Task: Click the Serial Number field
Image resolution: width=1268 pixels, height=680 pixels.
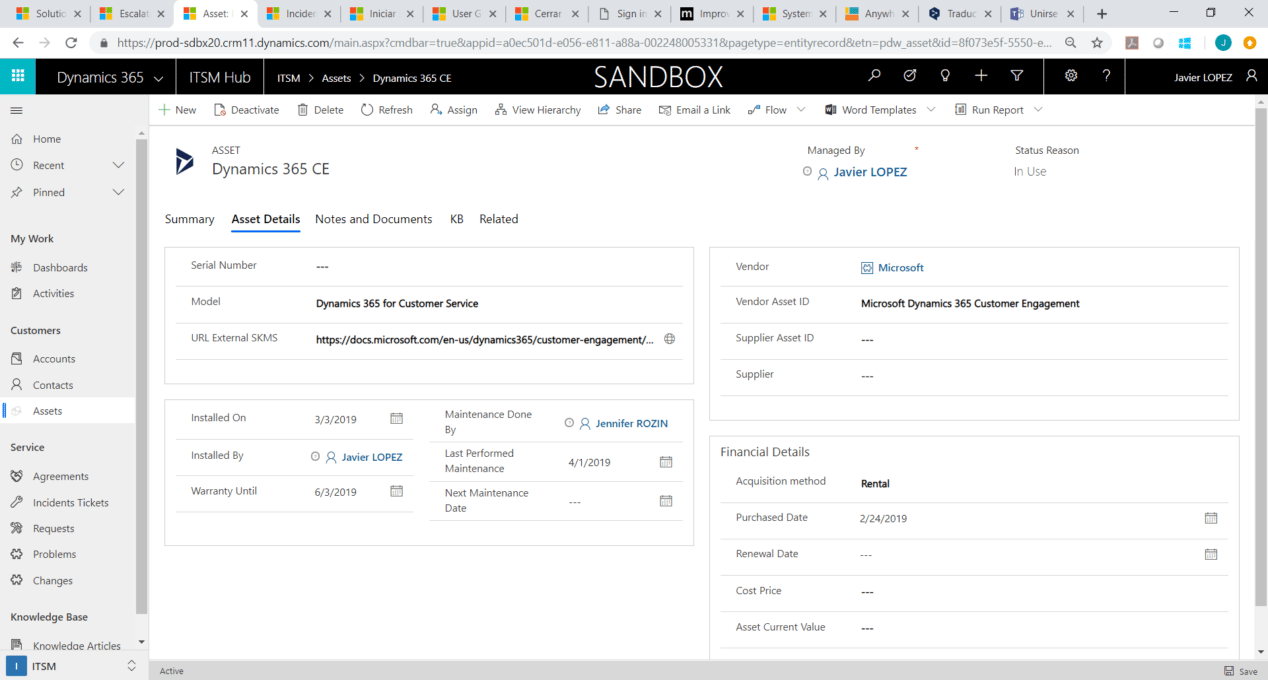Action: pyautogui.click(x=429, y=267)
